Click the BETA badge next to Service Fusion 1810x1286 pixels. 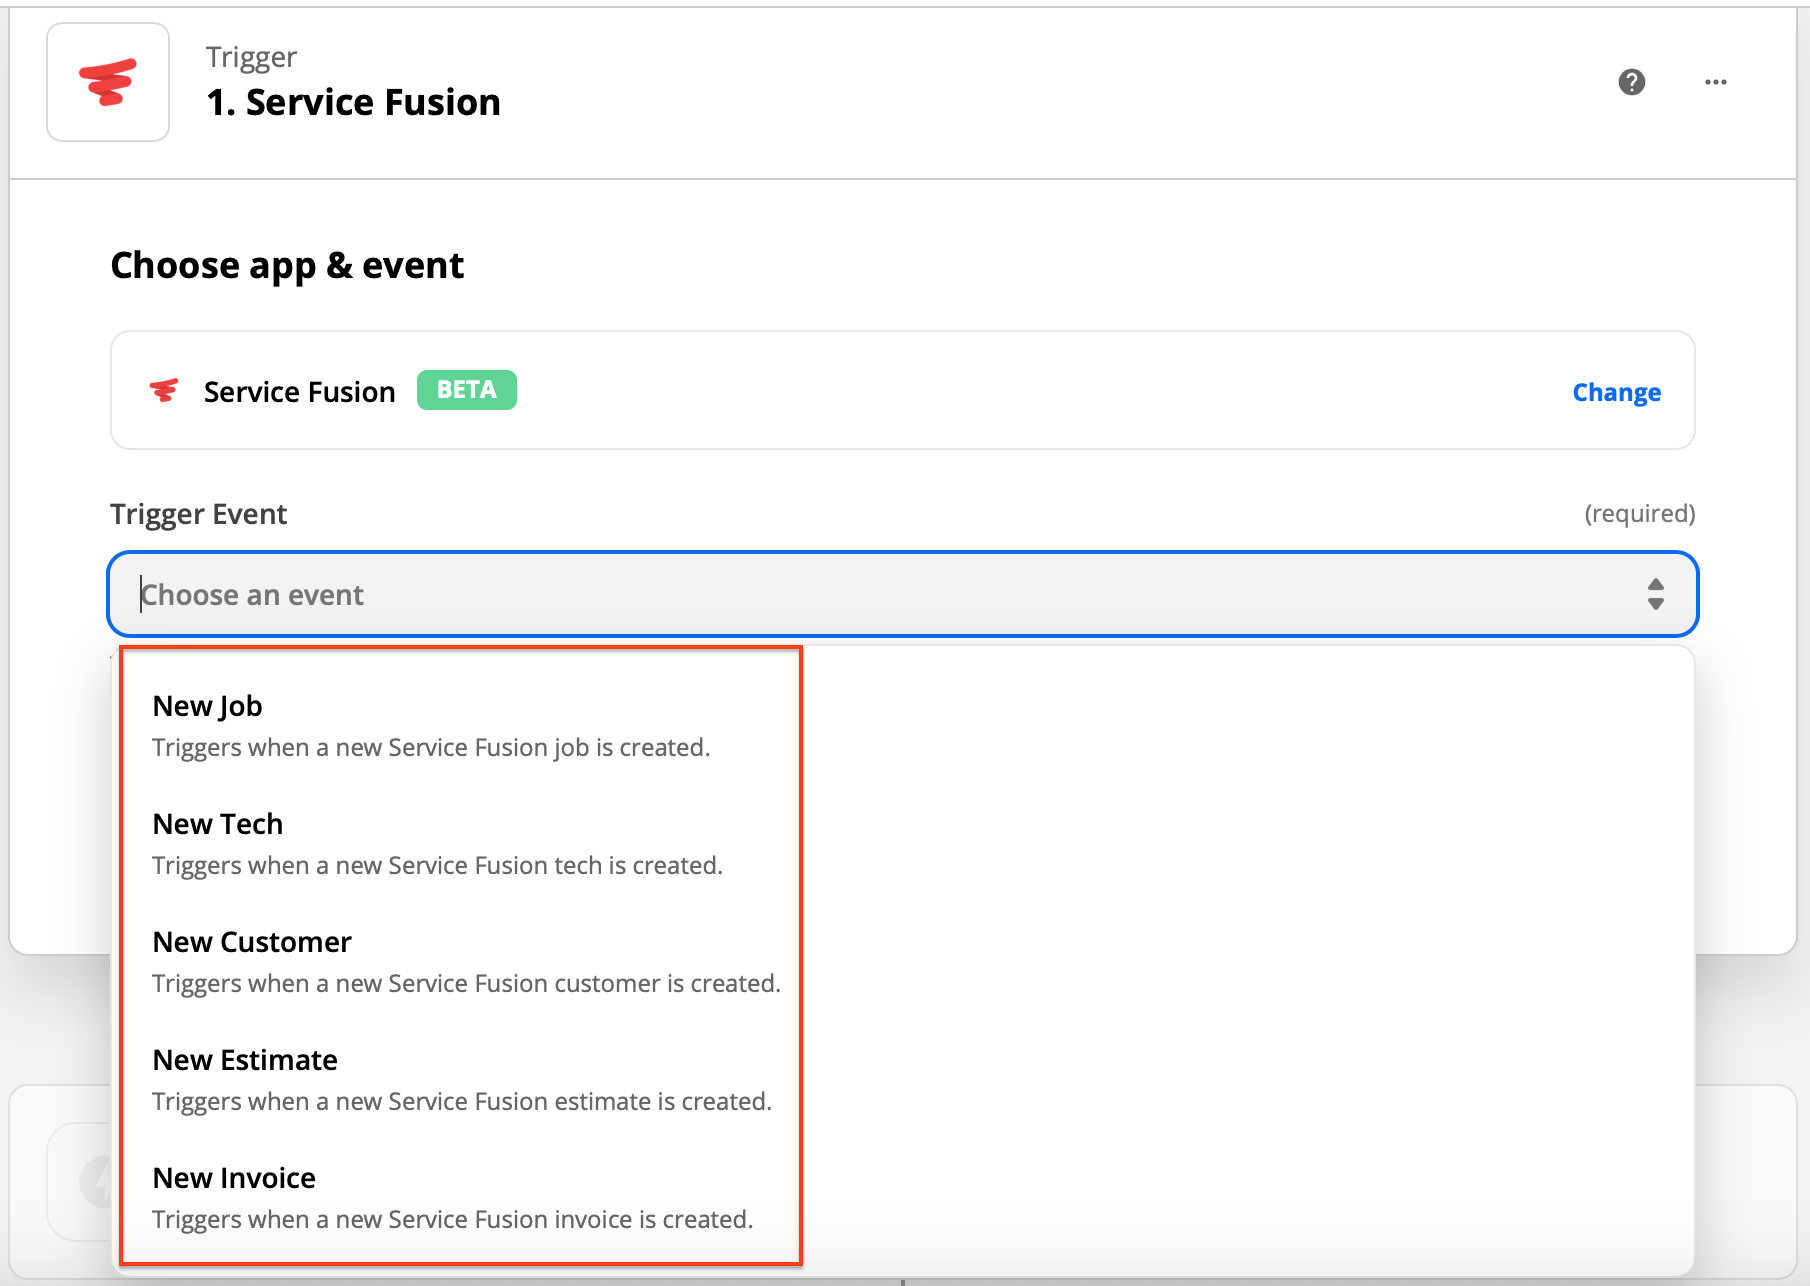point(466,390)
